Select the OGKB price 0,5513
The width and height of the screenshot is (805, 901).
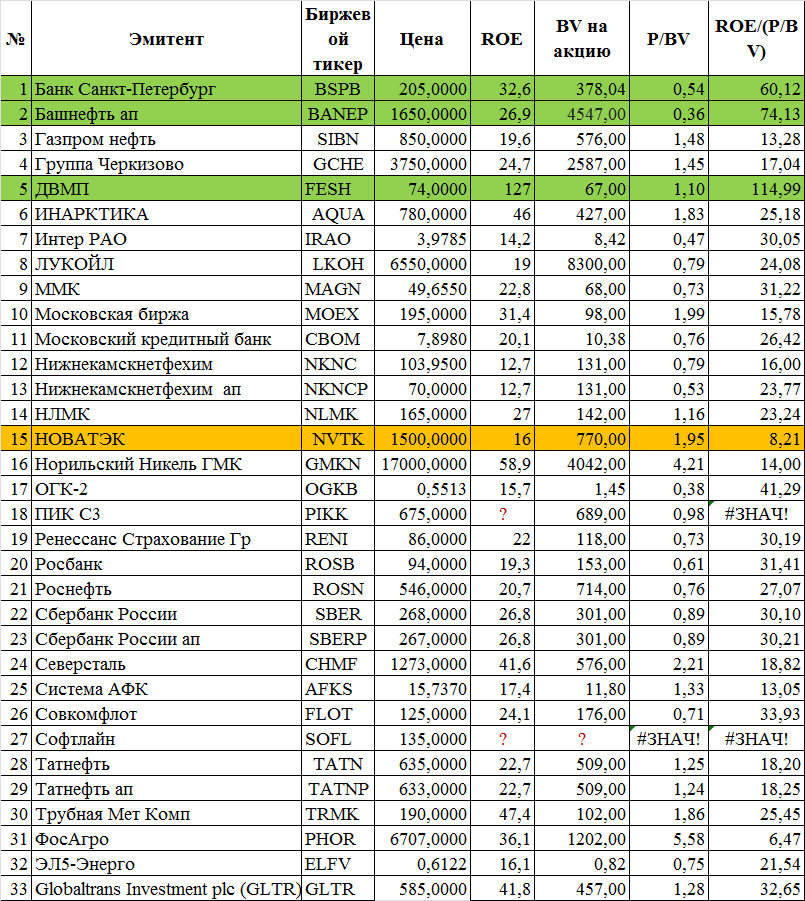click(422, 489)
